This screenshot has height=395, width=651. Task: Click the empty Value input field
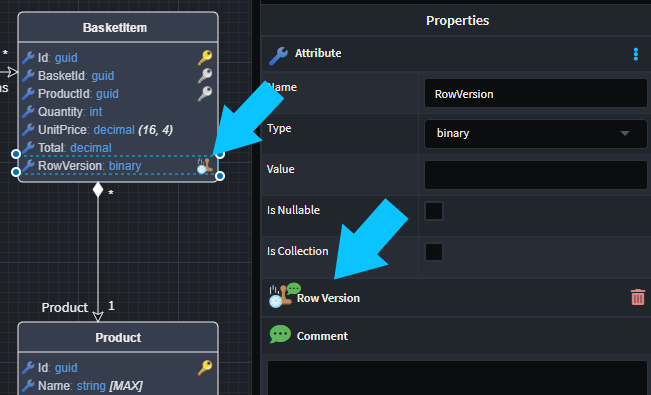click(536, 175)
